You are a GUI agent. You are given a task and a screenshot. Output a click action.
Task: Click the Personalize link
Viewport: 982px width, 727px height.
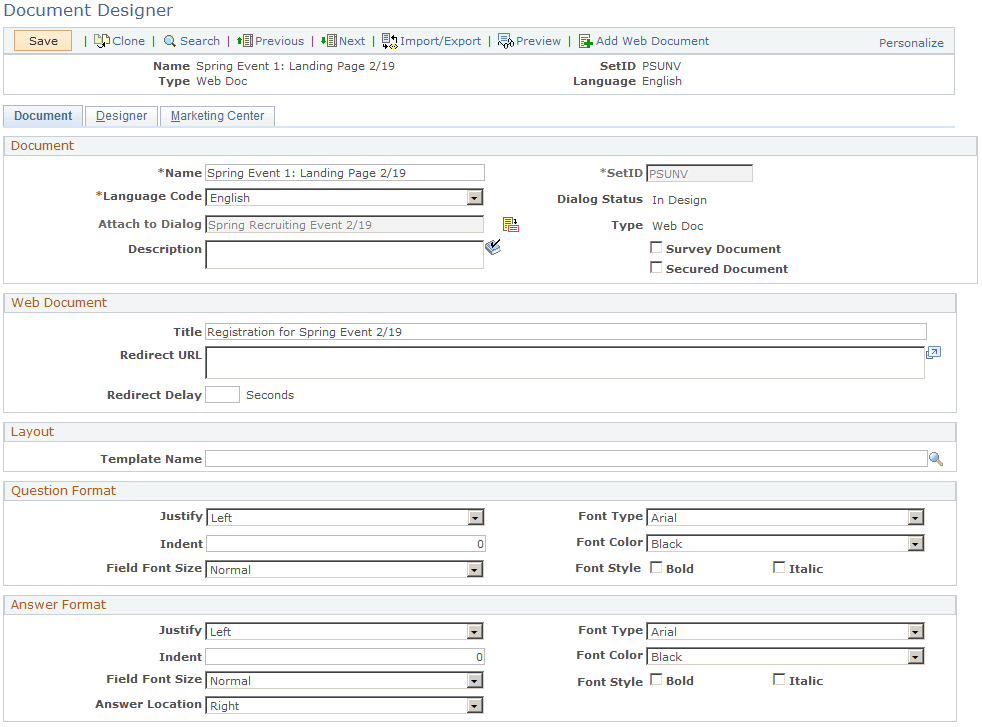[x=911, y=43]
